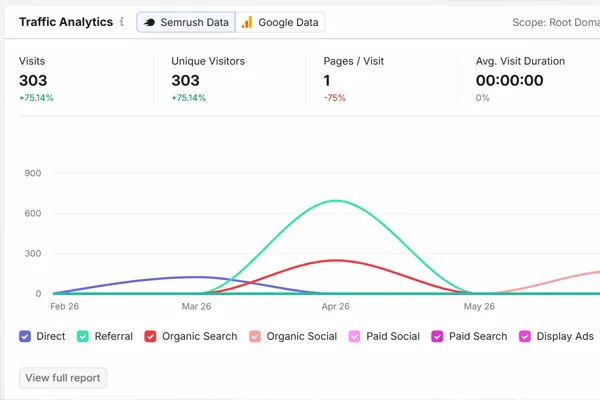Click the Avg. Visit Duration label
Image resolution: width=600 pixels, height=400 pixels.
(520, 61)
